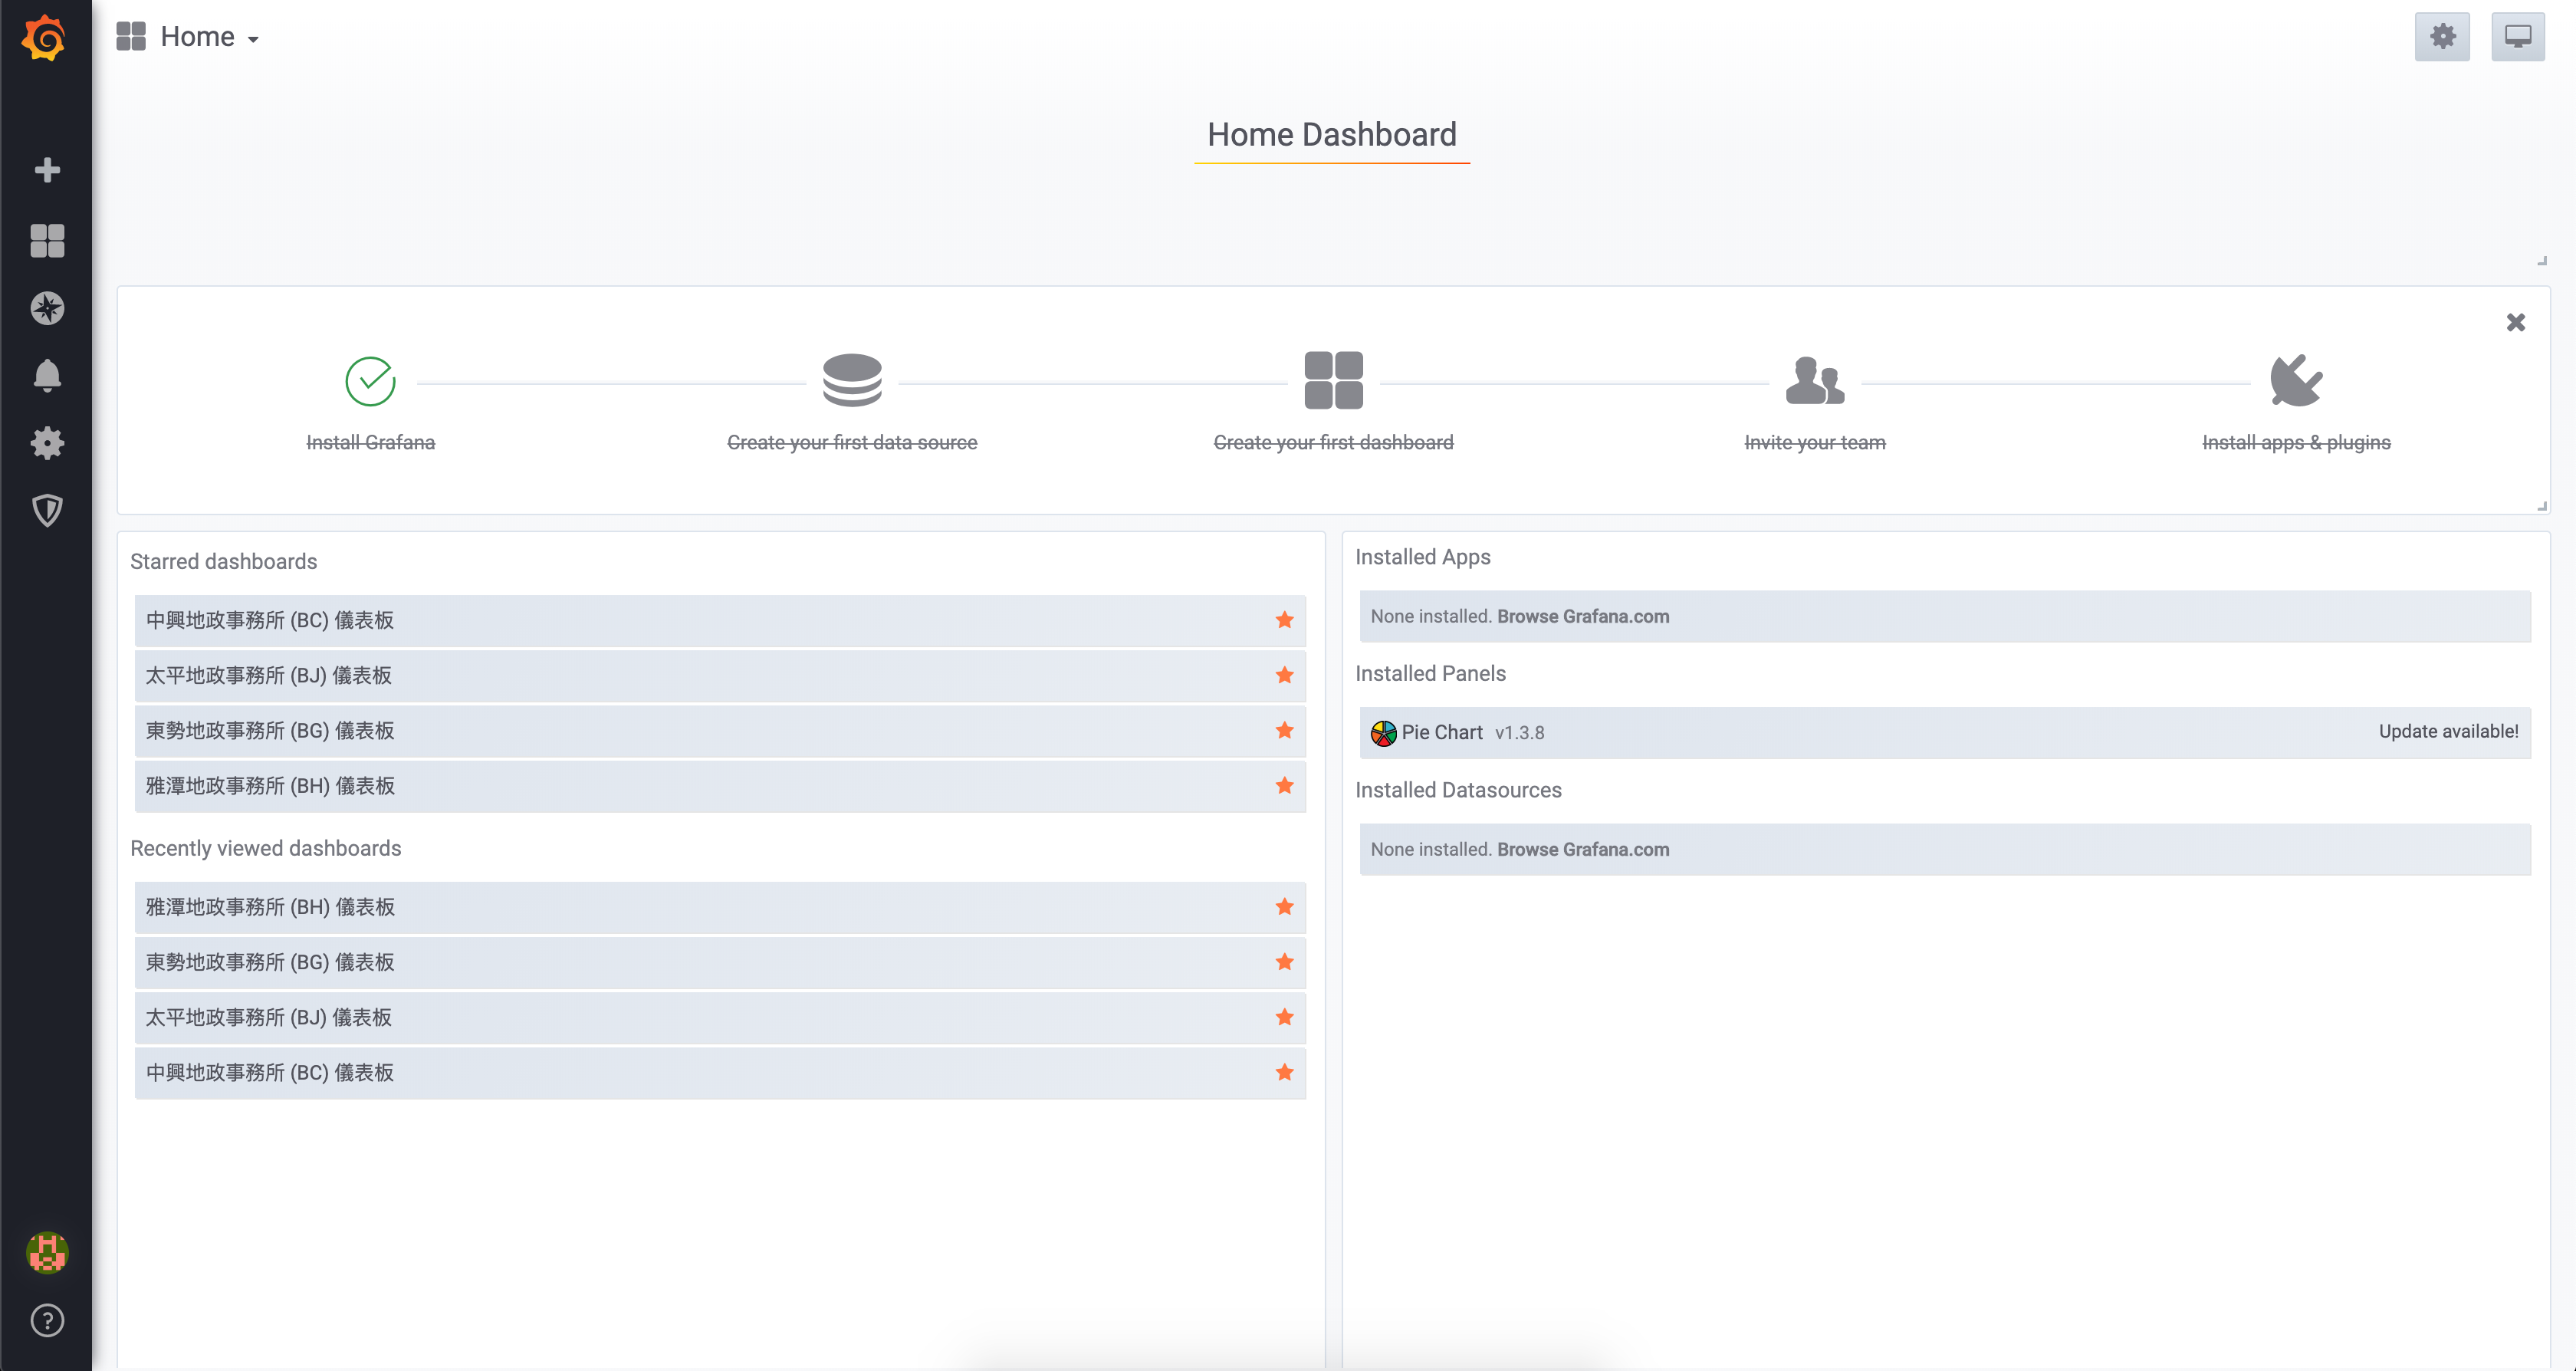The height and width of the screenshot is (1371, 2576).
Task: Click Browse Grafana.com under Installed Datasources
Action: (x=1583, y=849)
